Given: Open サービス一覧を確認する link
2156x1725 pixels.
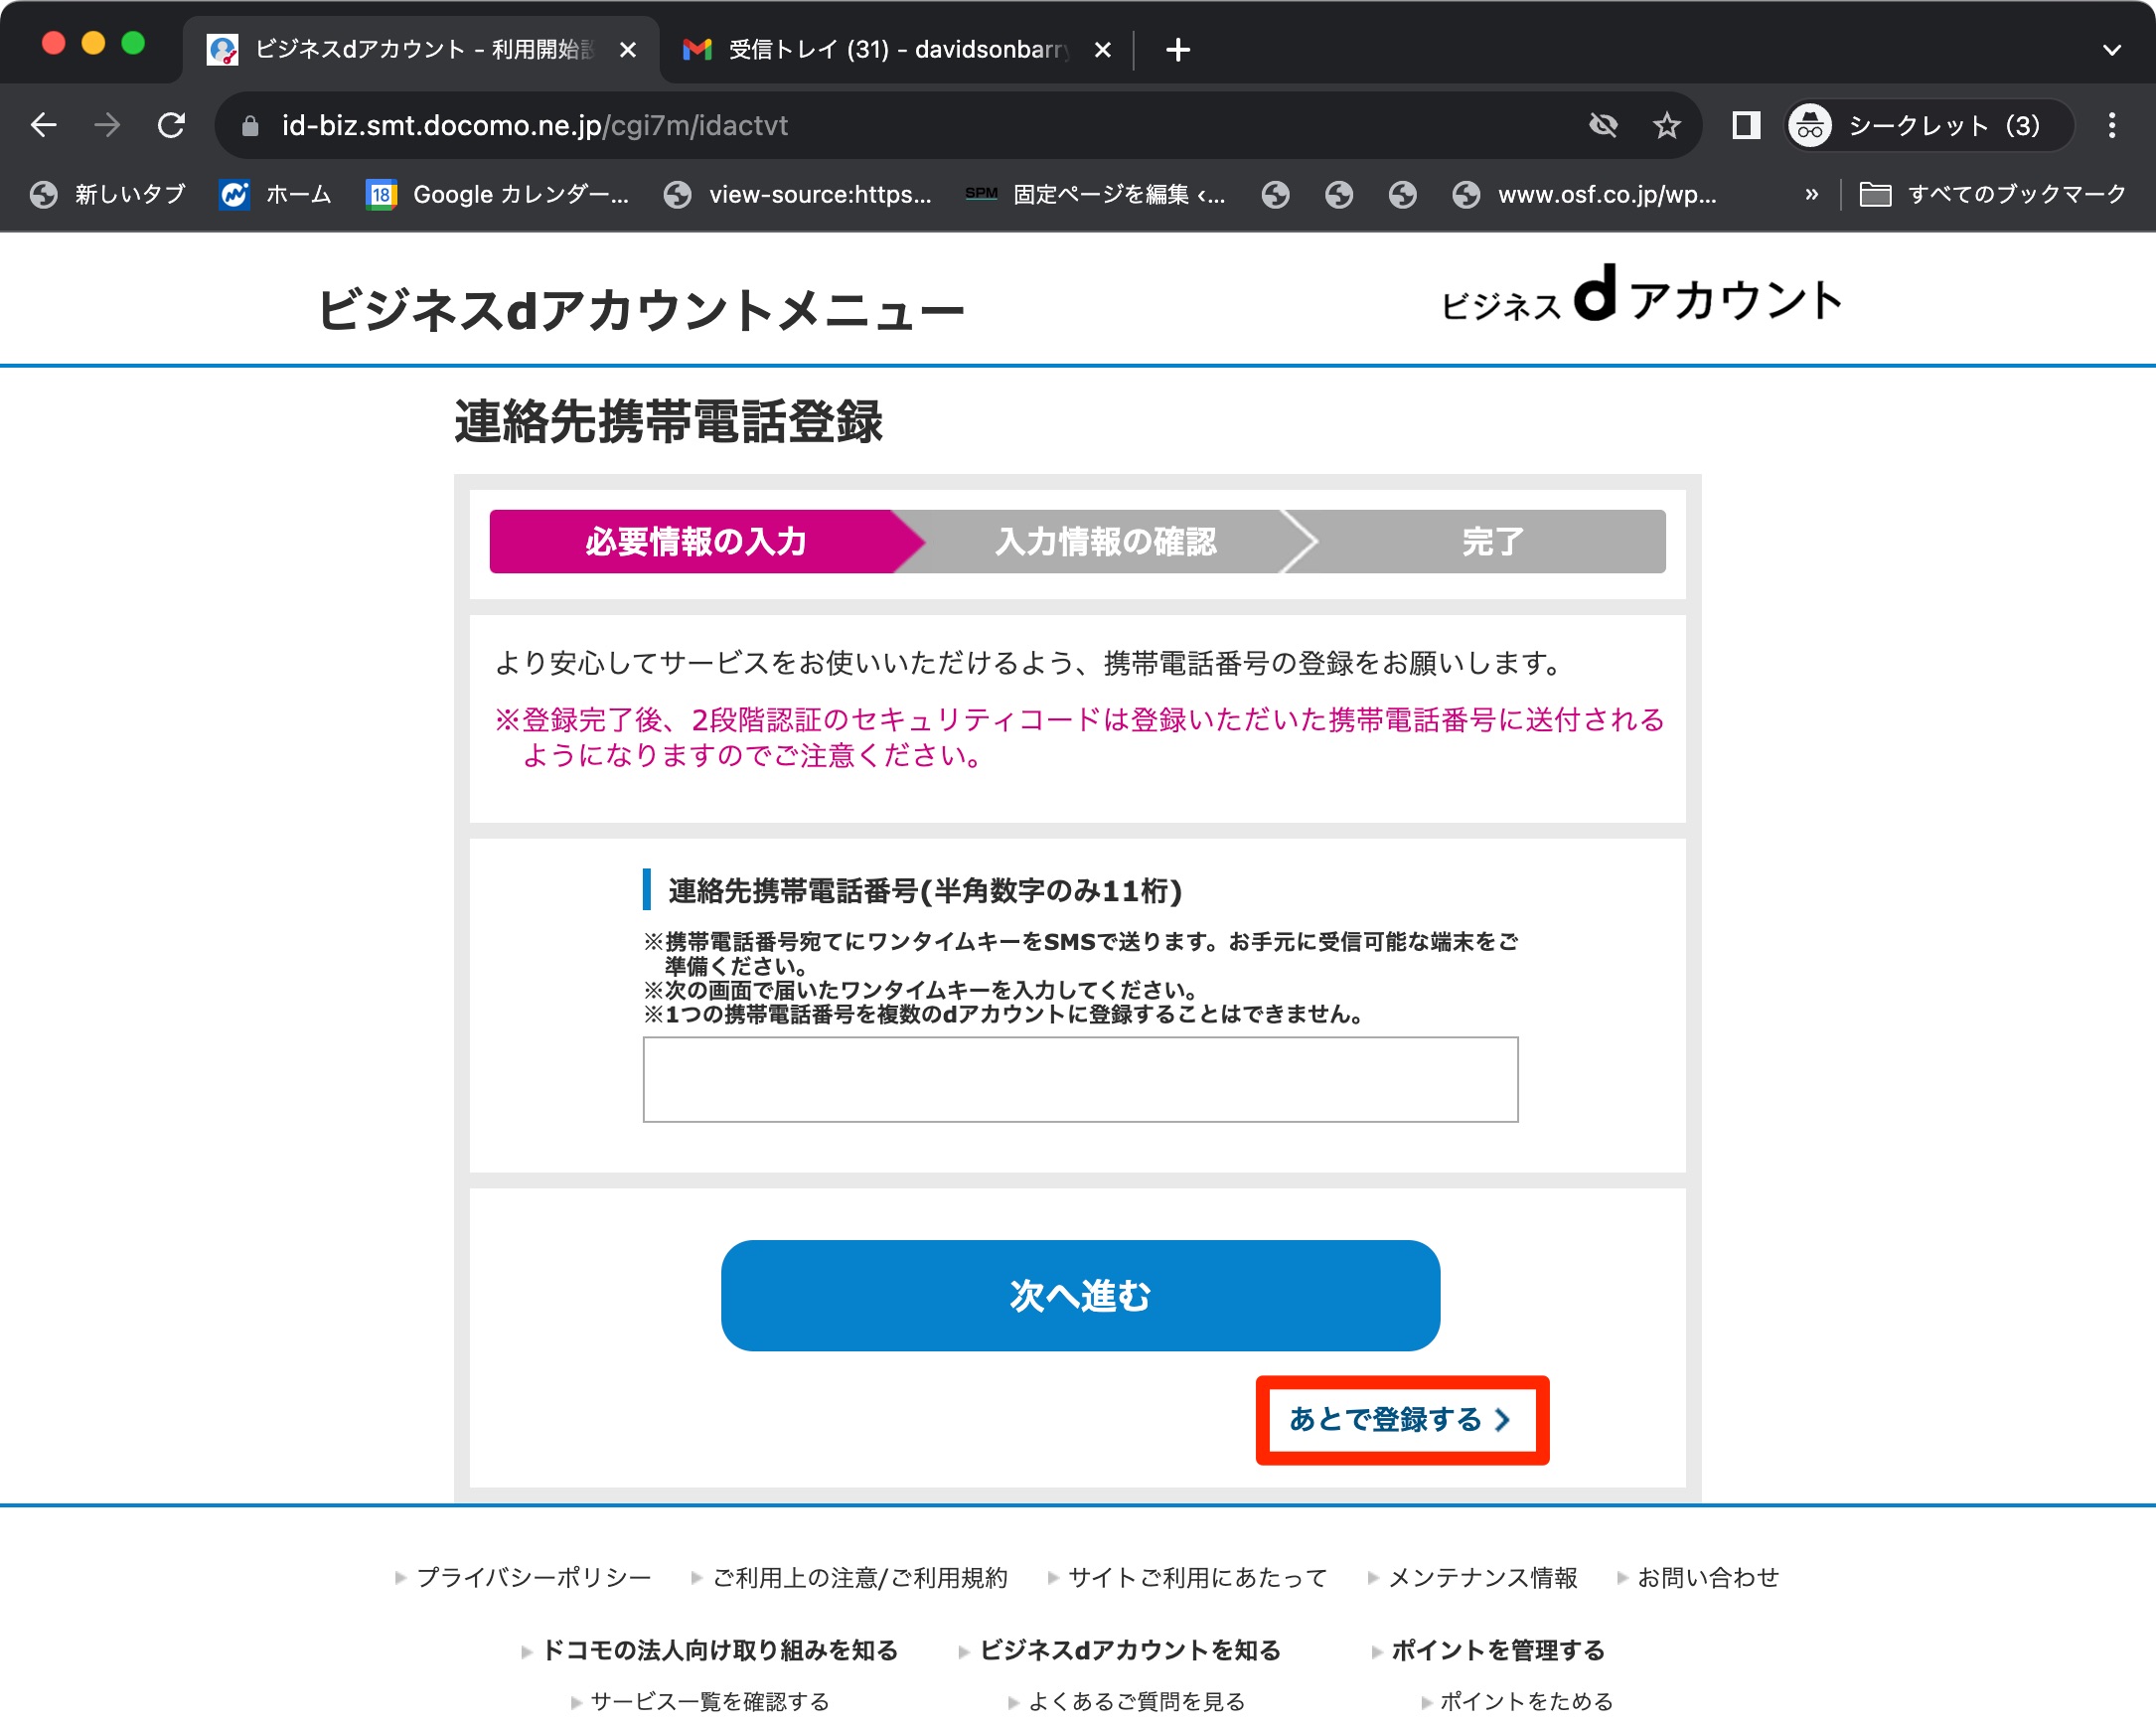Looking at the screenshot, I should [x=710, y=1701].
